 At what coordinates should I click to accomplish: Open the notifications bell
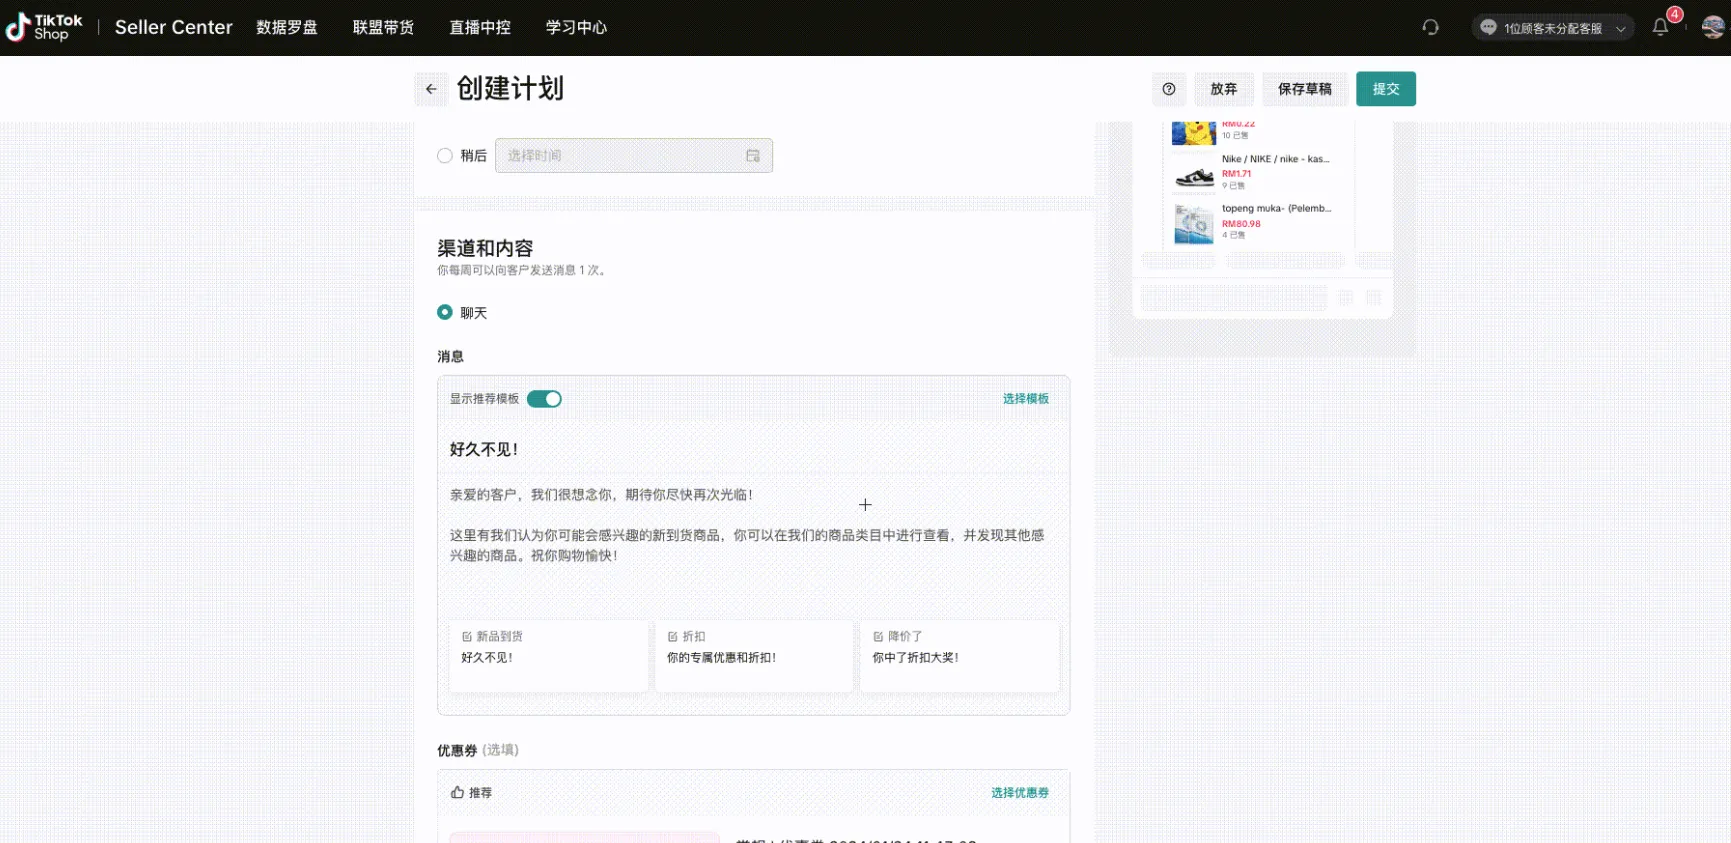1660,28
